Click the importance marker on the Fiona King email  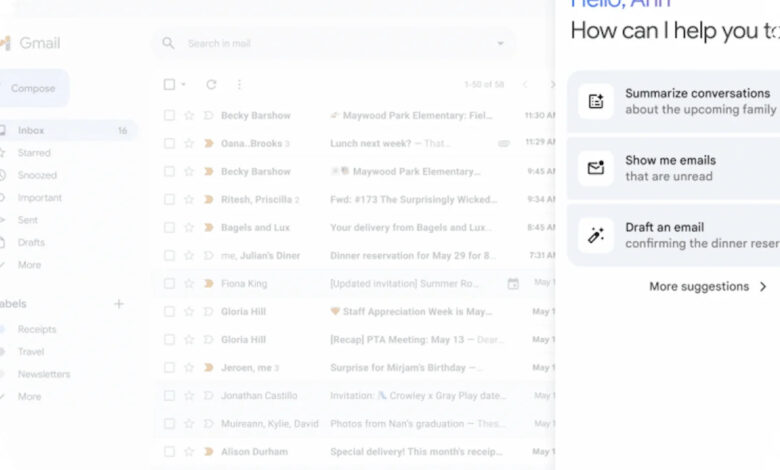[x=209, y=283]
